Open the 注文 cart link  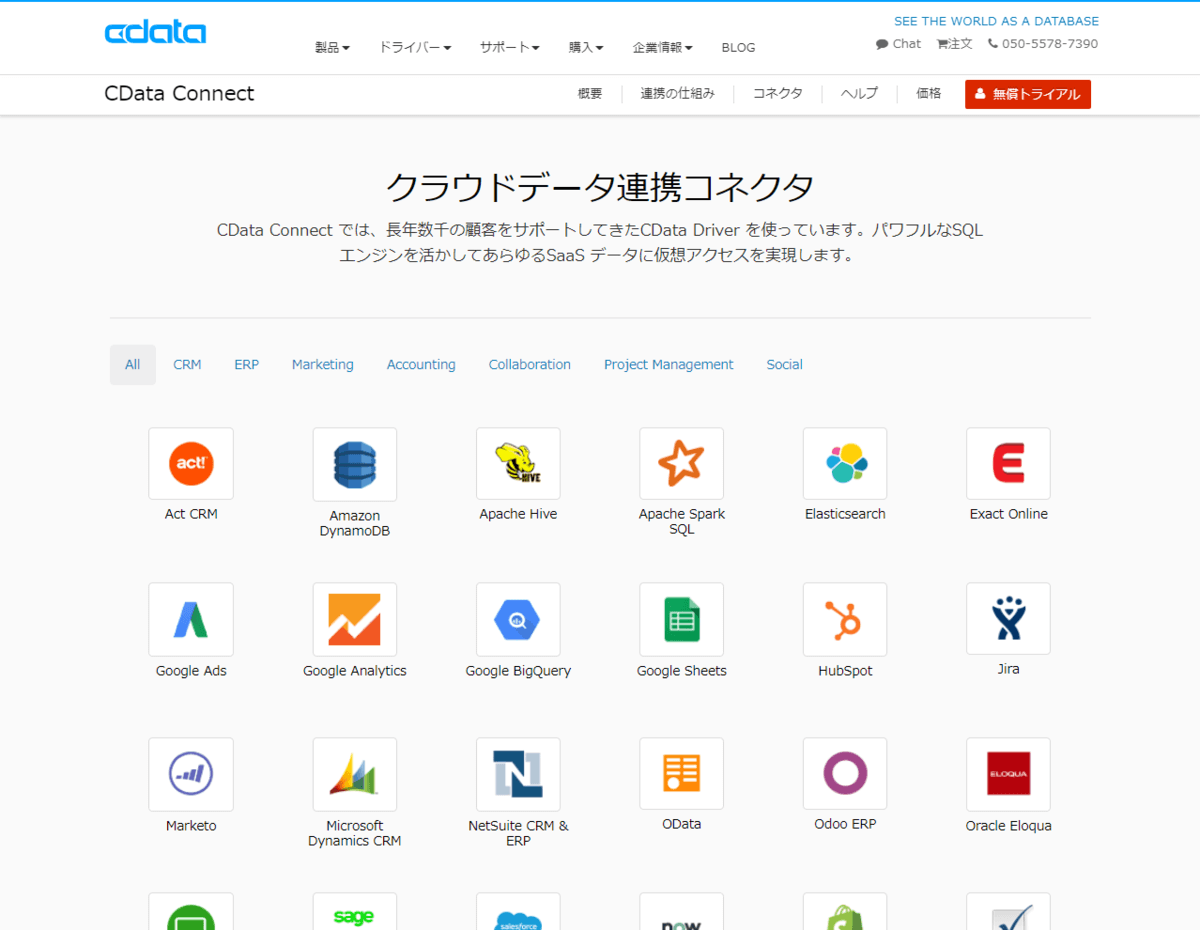click(954, 44)
